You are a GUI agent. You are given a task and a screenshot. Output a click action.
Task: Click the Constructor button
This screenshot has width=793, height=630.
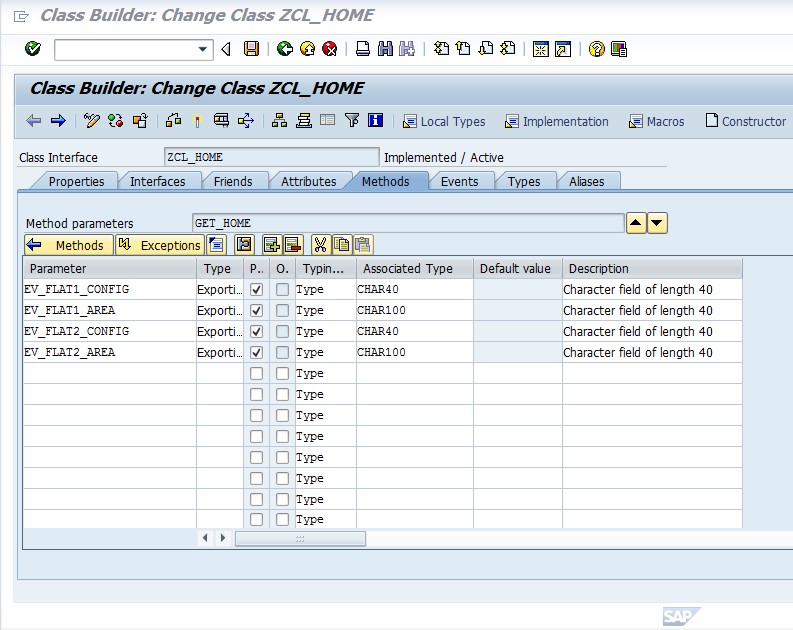(x=746, y=121)
